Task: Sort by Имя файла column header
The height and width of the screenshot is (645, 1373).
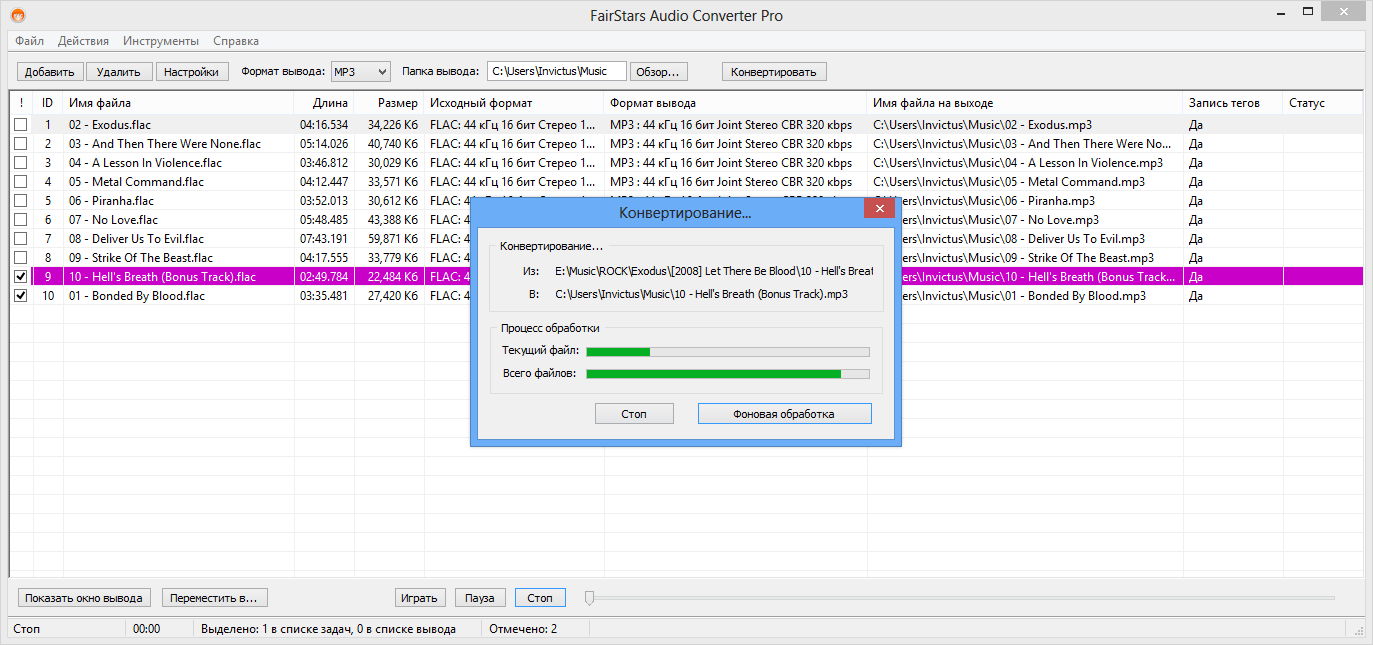Action: [178, 103]
